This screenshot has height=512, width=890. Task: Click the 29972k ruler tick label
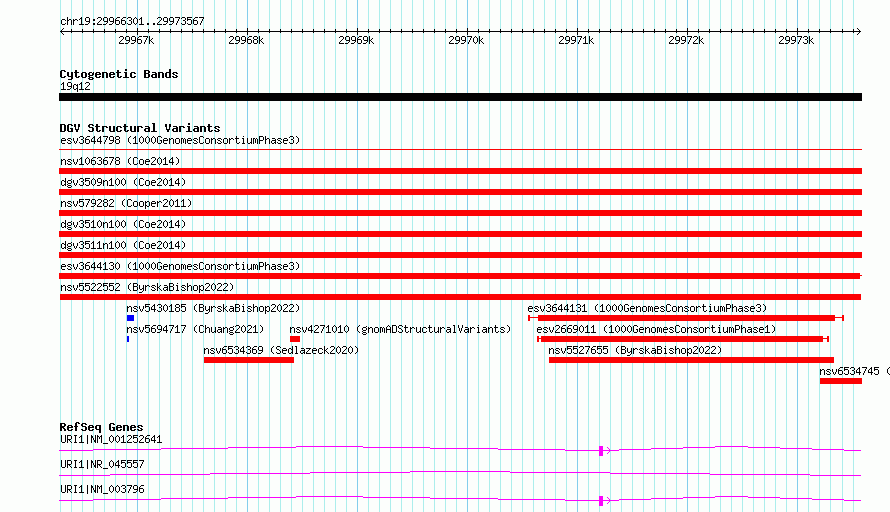coord(686,40)
